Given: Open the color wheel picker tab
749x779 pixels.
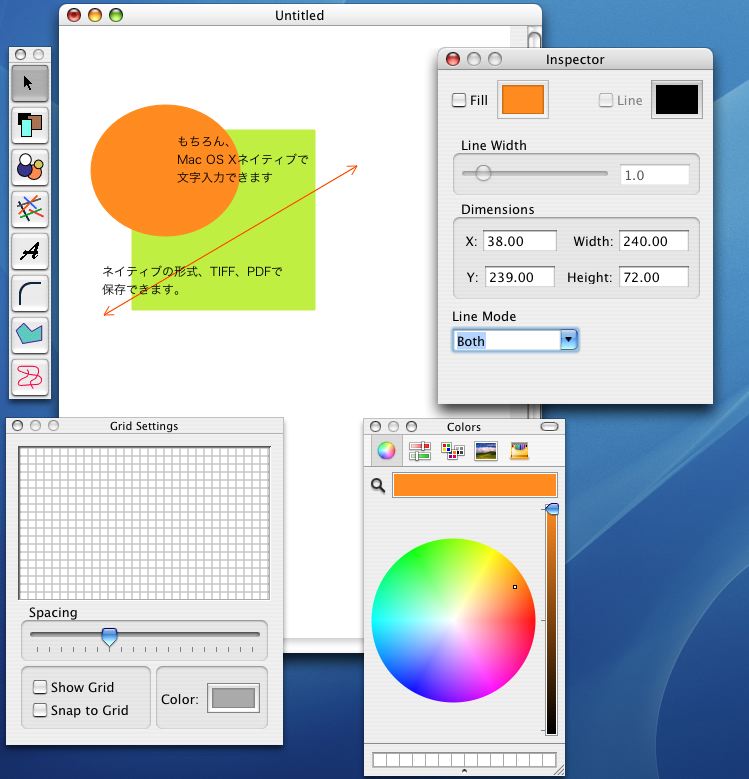Looking at the screenshot, I should 386,451.
